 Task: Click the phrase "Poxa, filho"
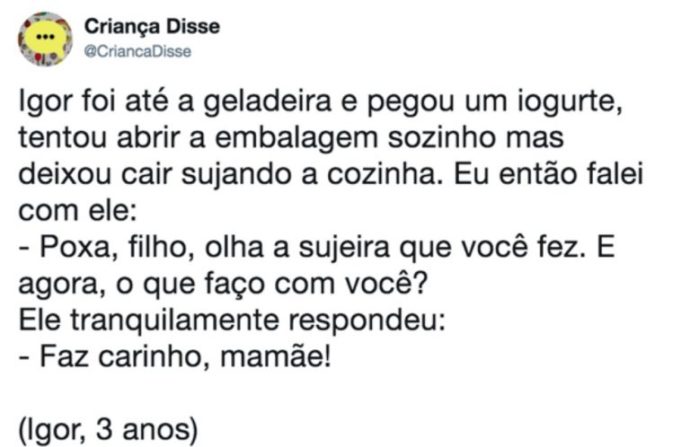[118, 248]
